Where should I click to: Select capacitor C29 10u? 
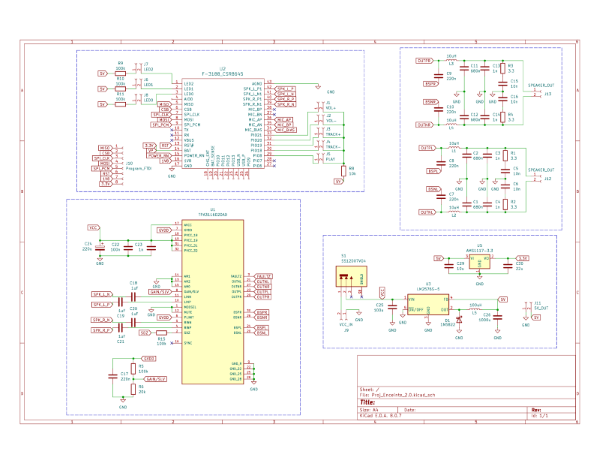448,266
